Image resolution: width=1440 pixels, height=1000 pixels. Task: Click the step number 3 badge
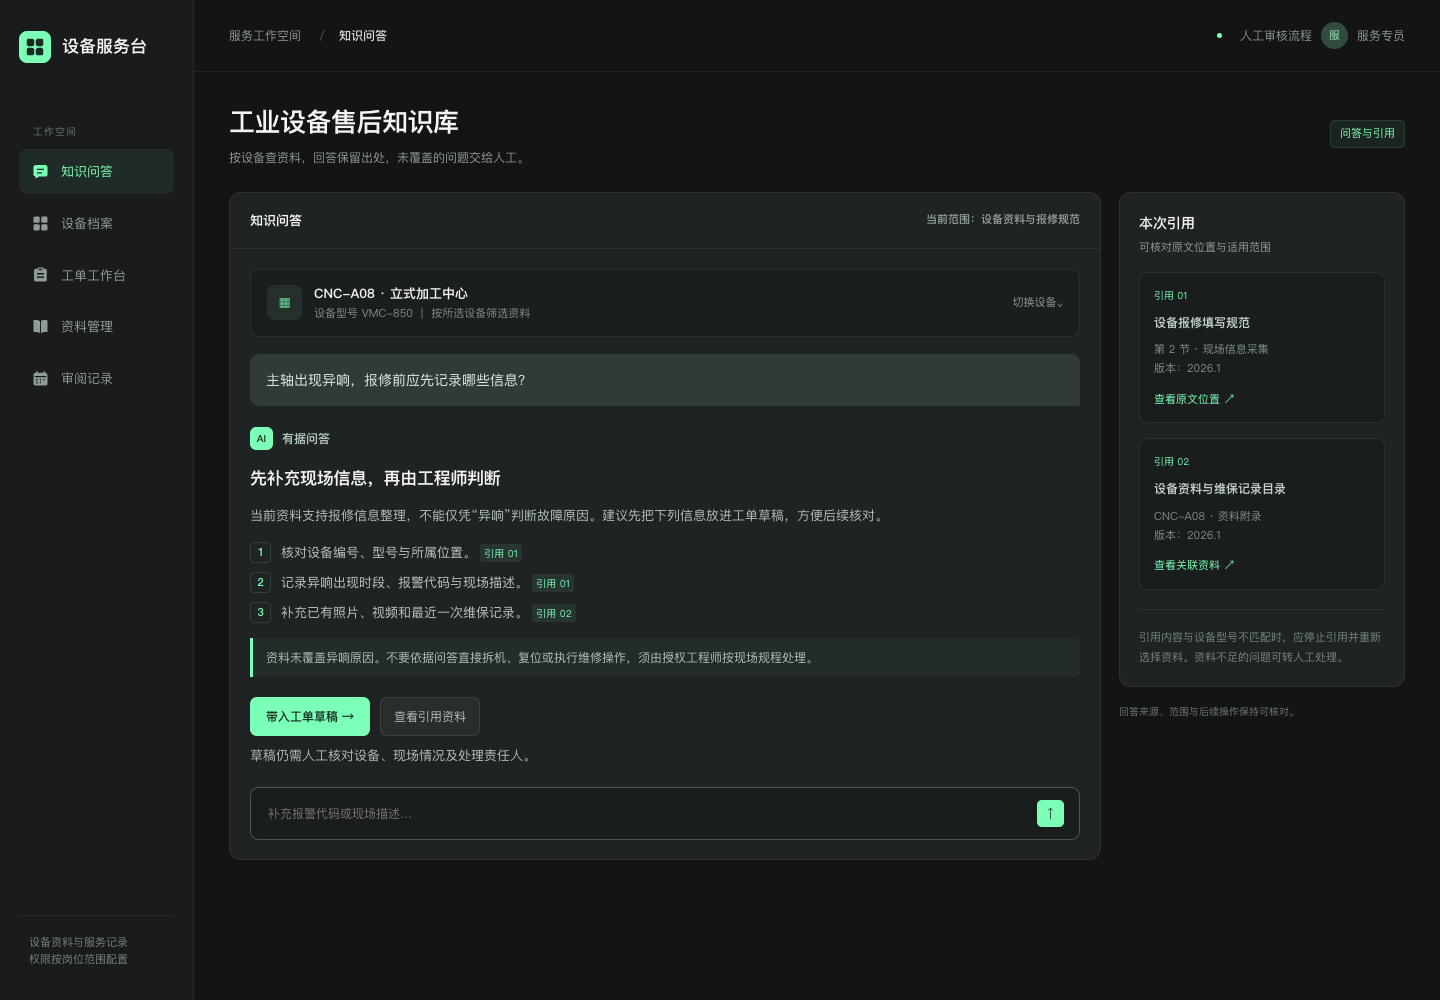click(261, 613)
